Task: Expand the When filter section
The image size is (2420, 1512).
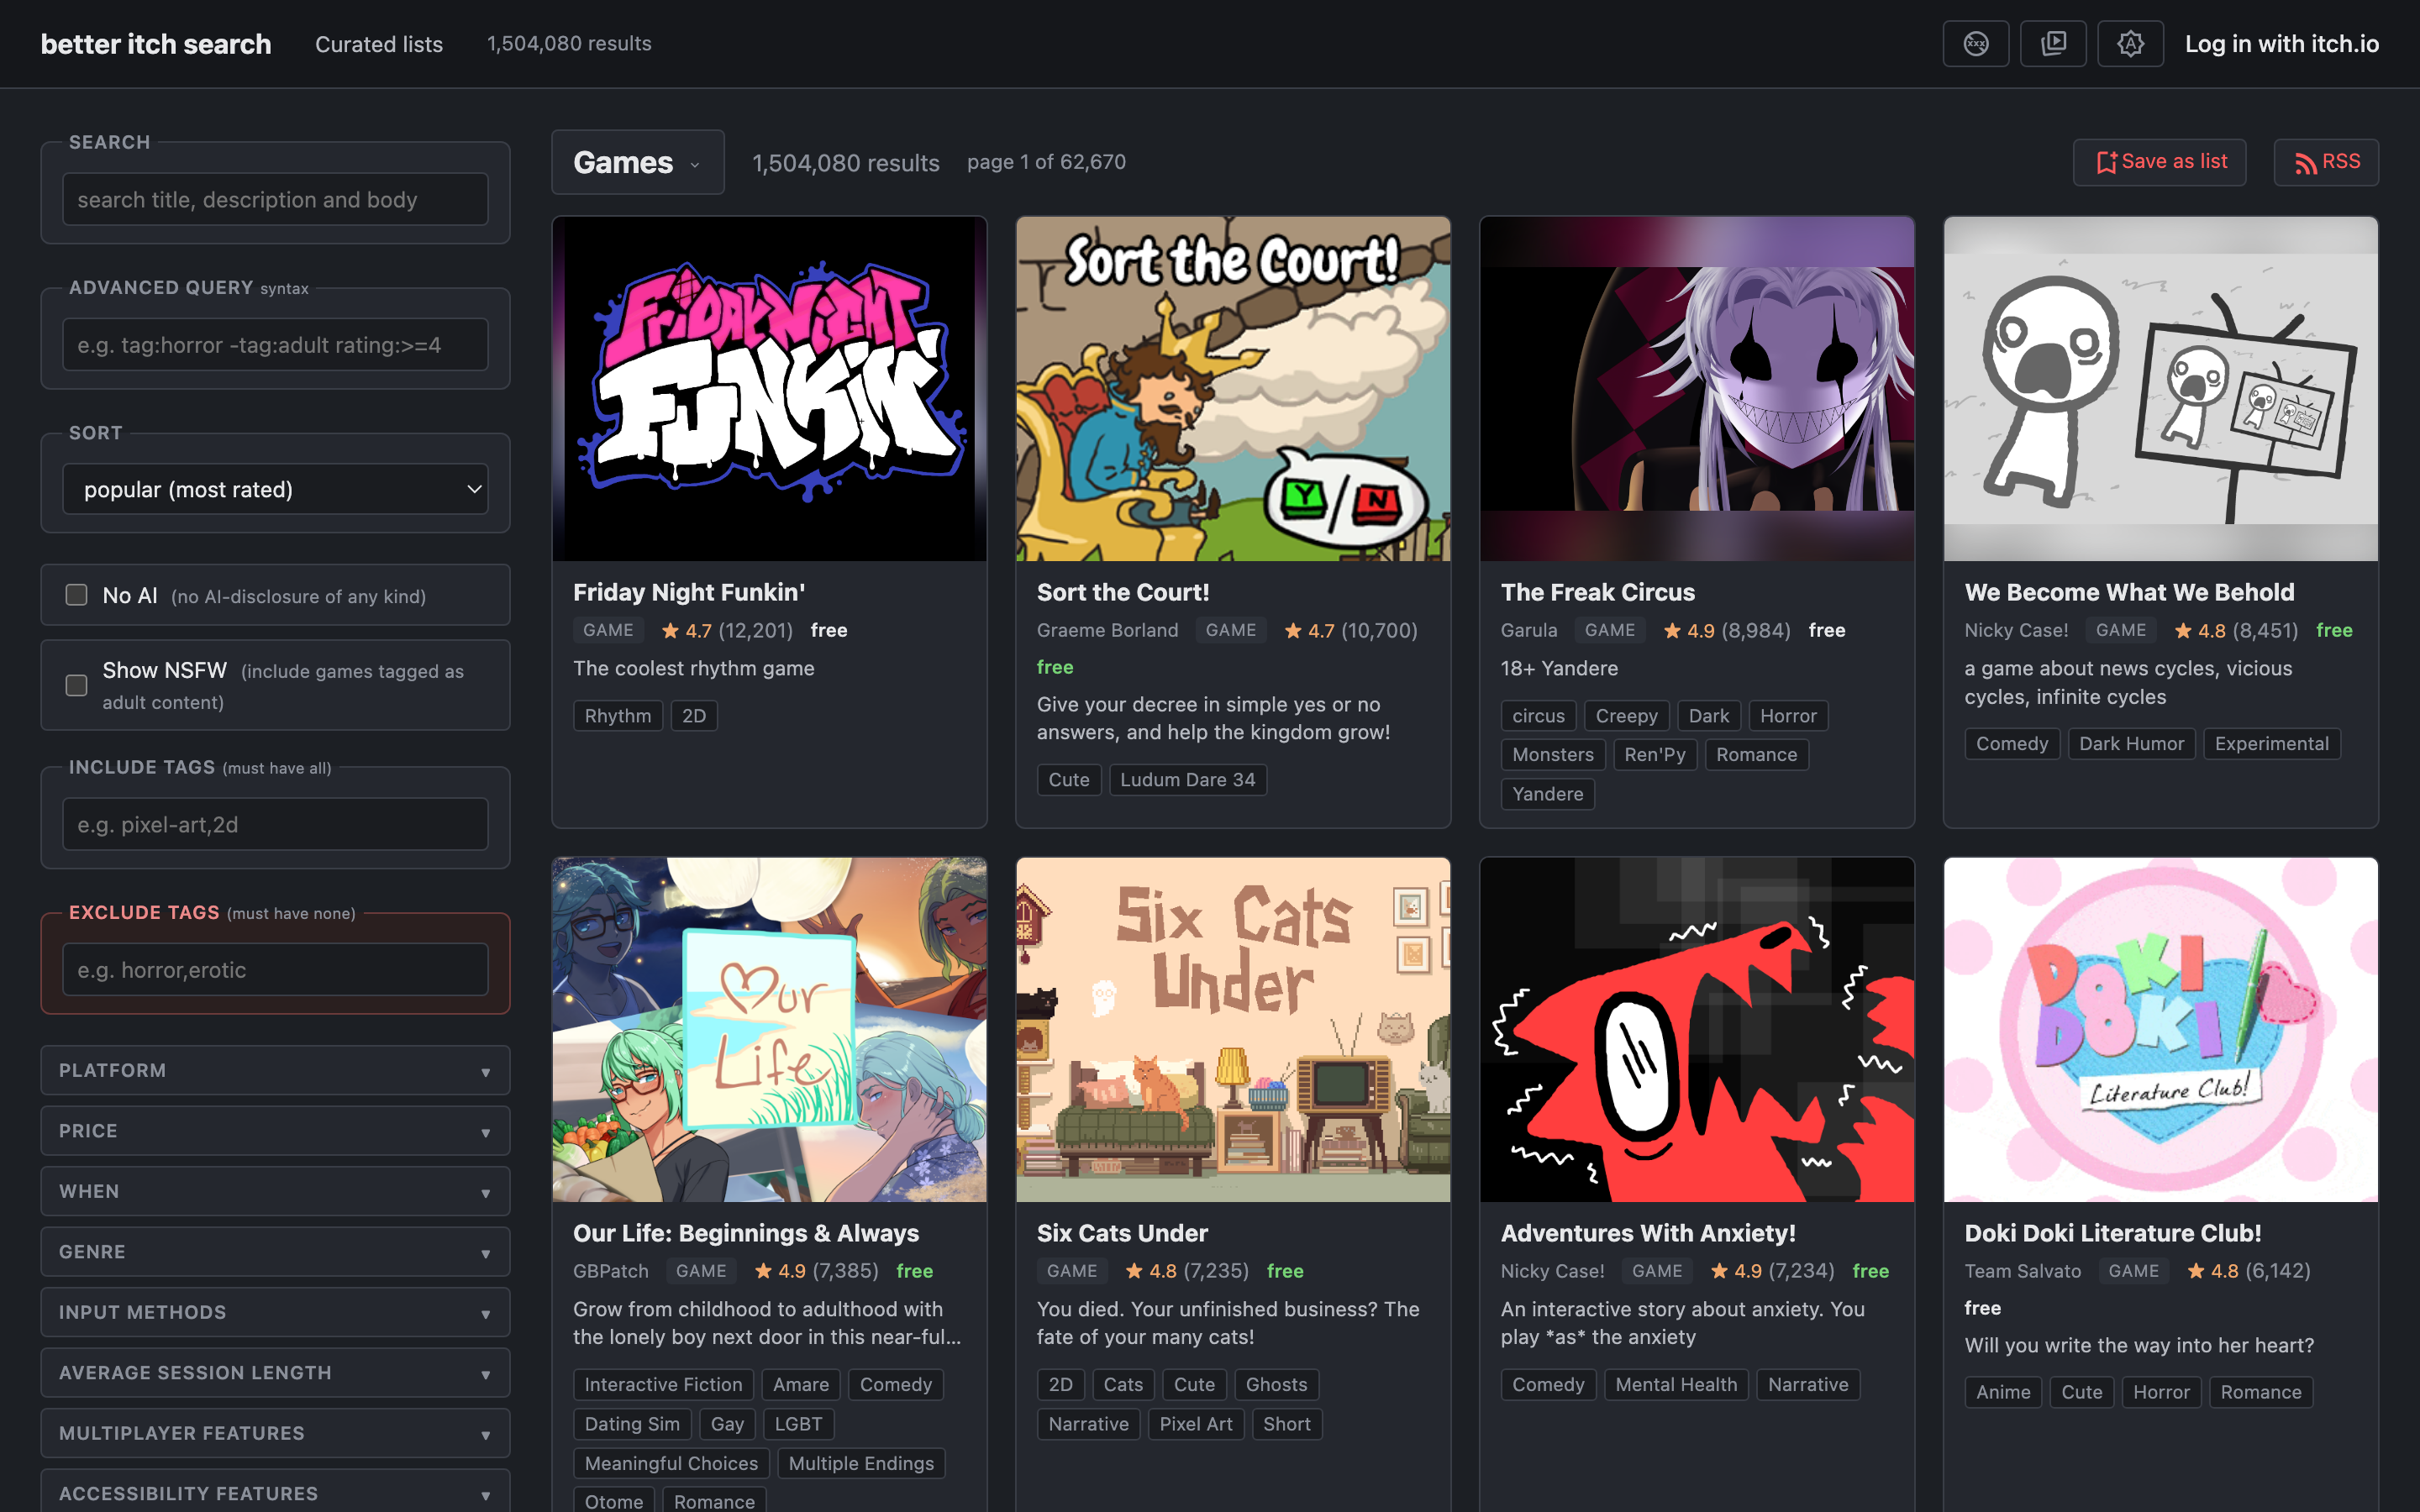Action: point(276,1191)
